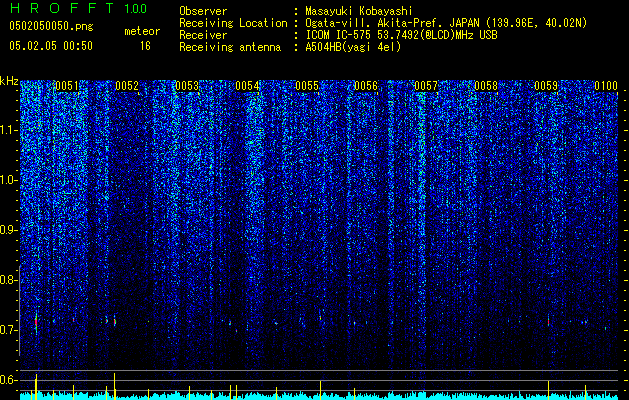The image size is (629, 400).
Task: Click the yellow intensity spike before 0059
Action: (x=548, y=388)
